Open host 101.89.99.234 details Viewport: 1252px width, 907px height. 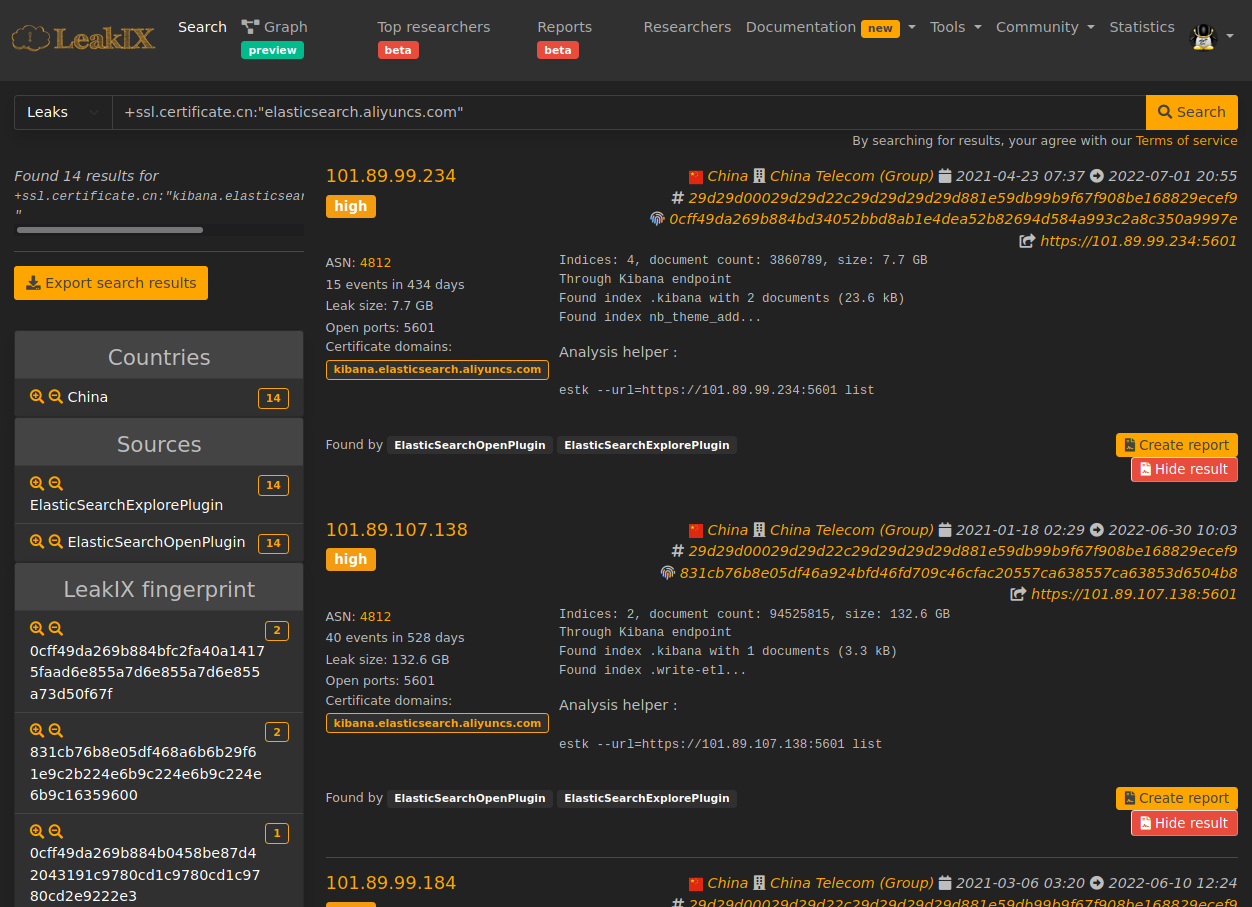(x=391, y=176)
